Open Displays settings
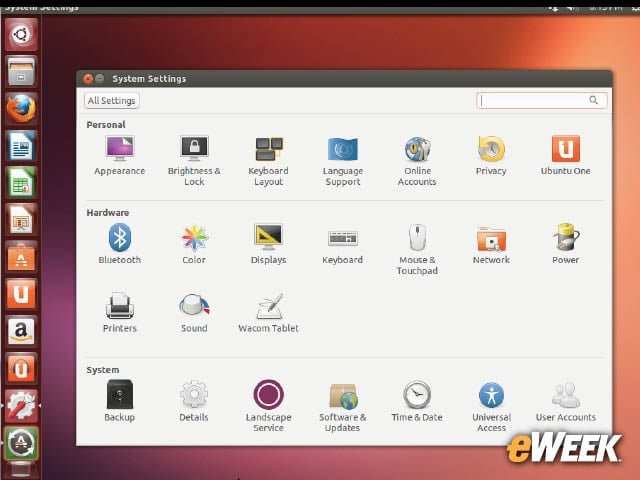 pyautogui.click(x=269, y=244)
